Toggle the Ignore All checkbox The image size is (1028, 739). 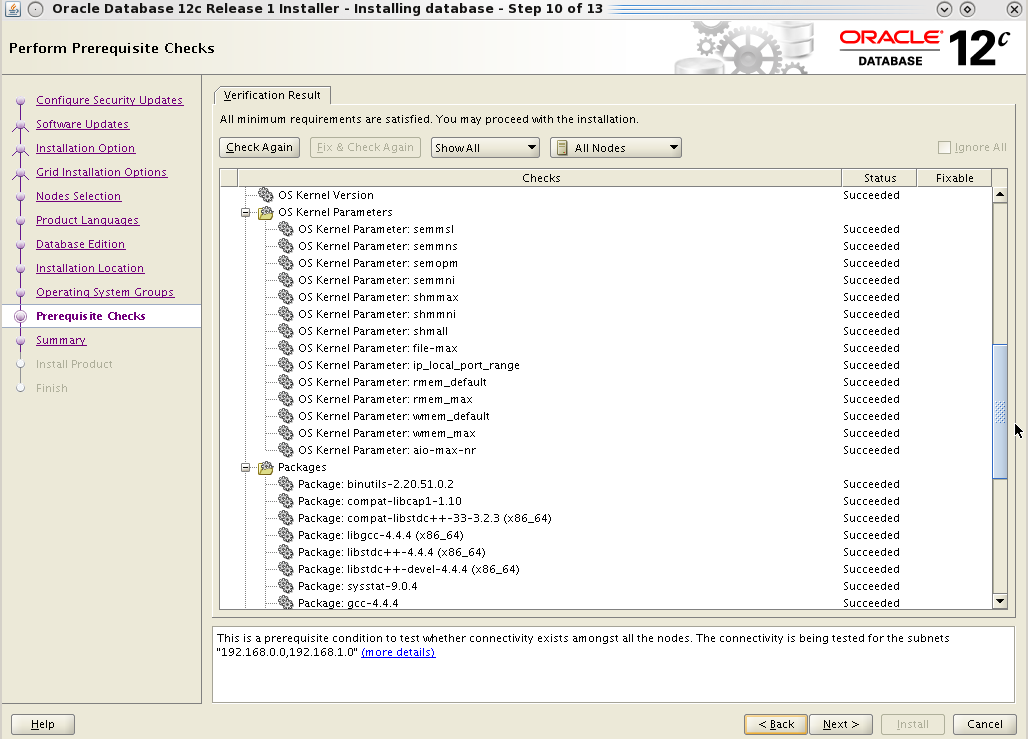[944, 148]
